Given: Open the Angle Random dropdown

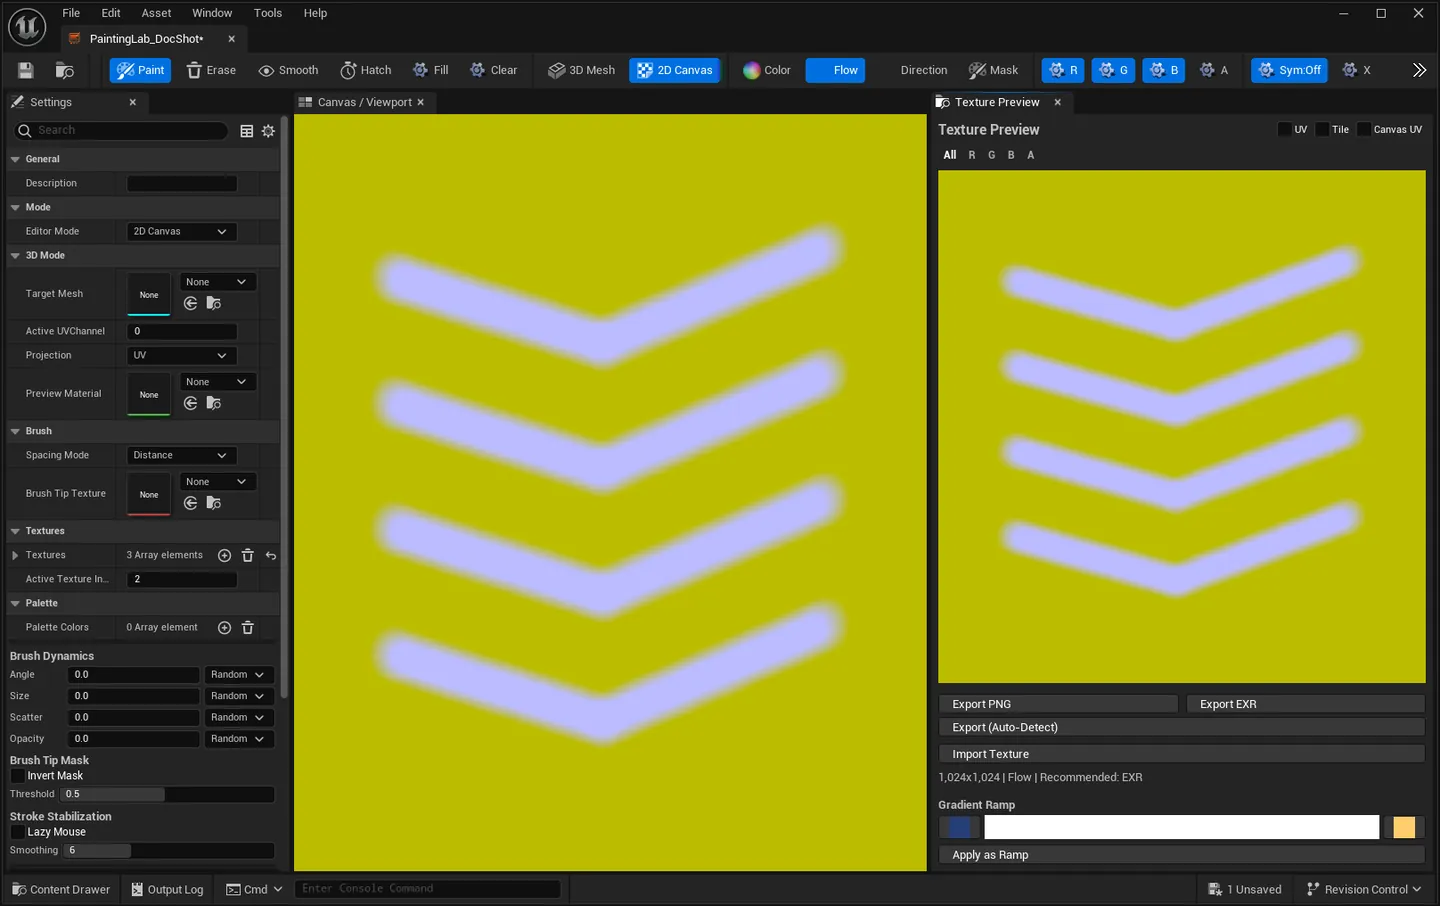Looking at the screenshot, I should point(237,675).
